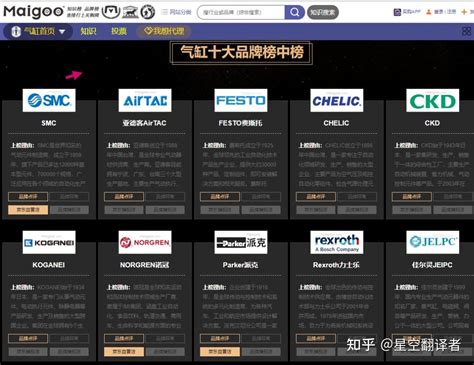Click the 我要代理 diamond button
Screen dimensions: 474x365
tap(164, 31)
